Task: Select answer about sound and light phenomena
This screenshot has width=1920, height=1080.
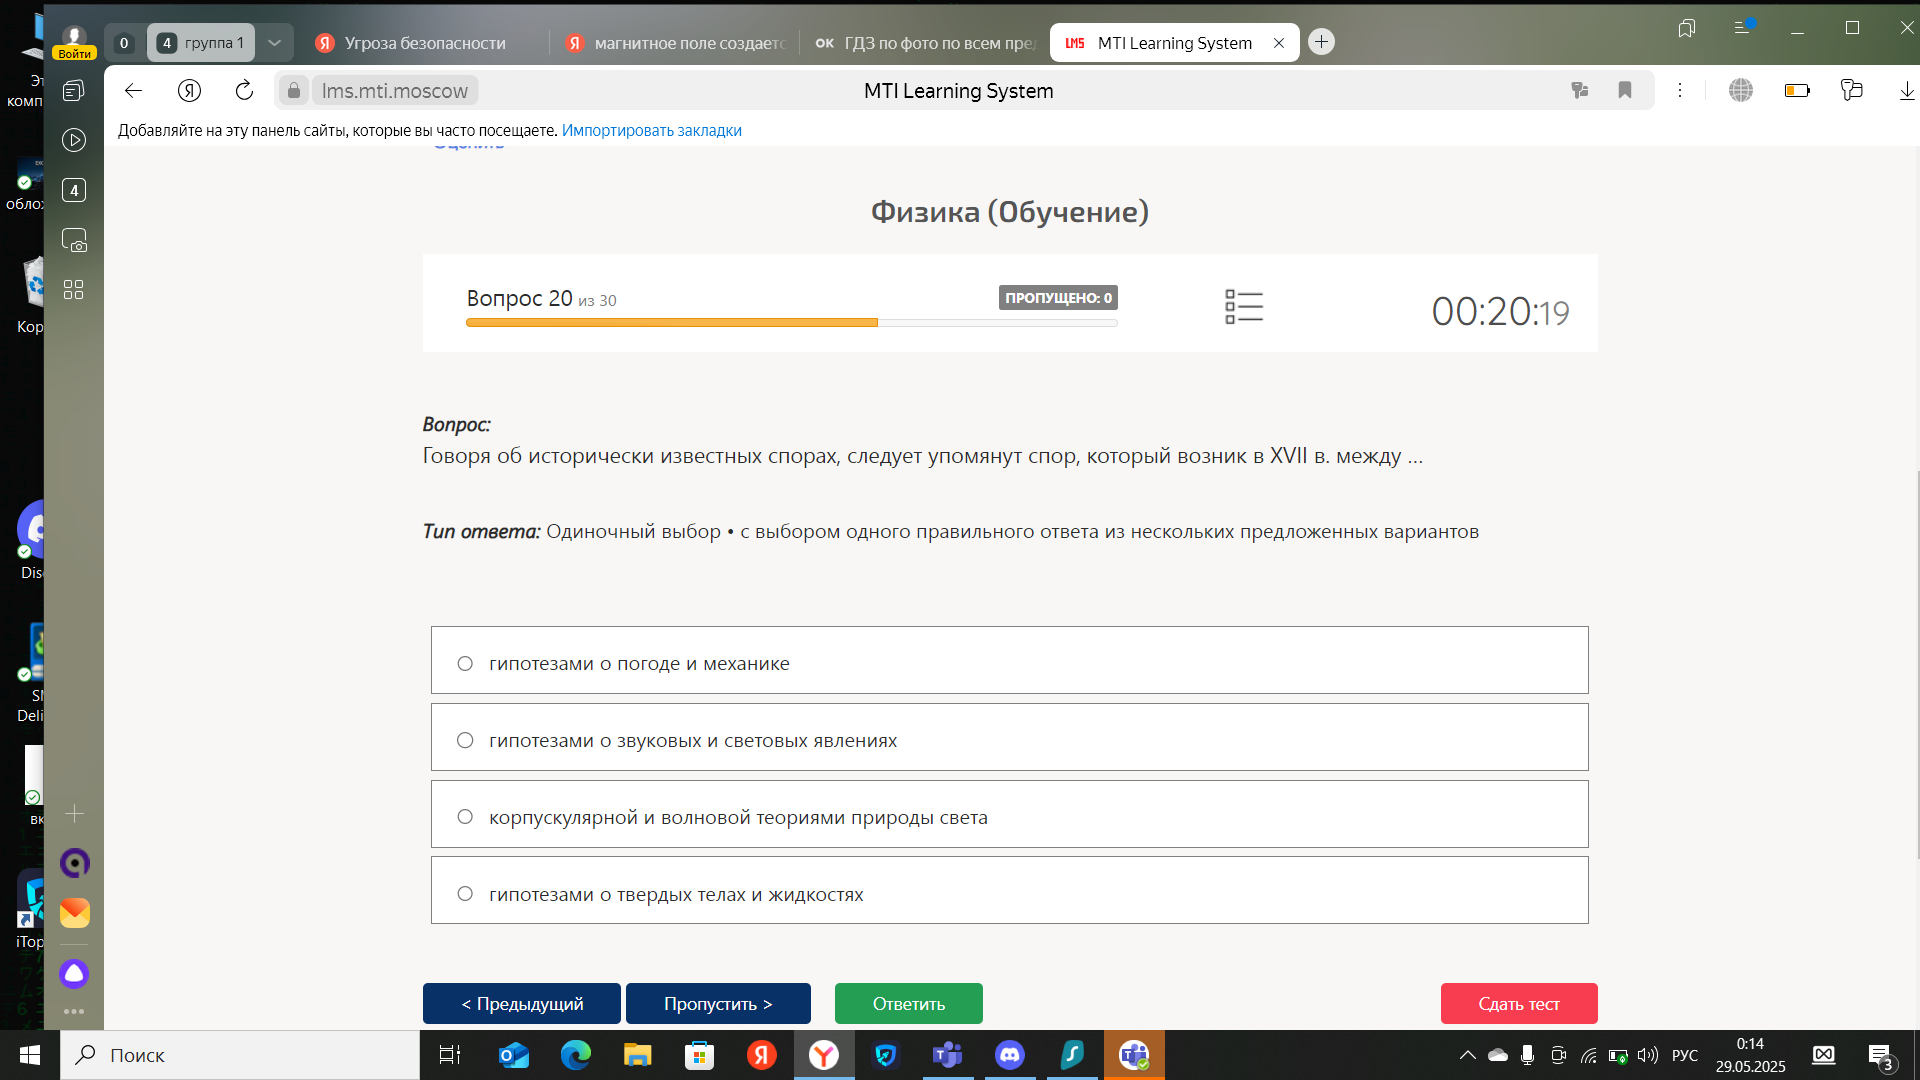Action: tap(1009, 737)
